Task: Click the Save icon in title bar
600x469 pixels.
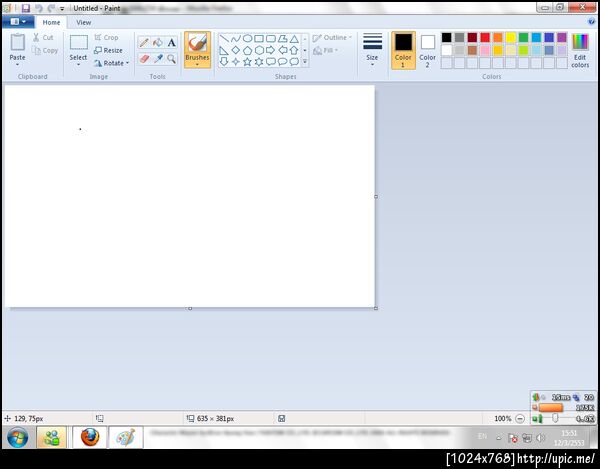Action: [26, 8]
